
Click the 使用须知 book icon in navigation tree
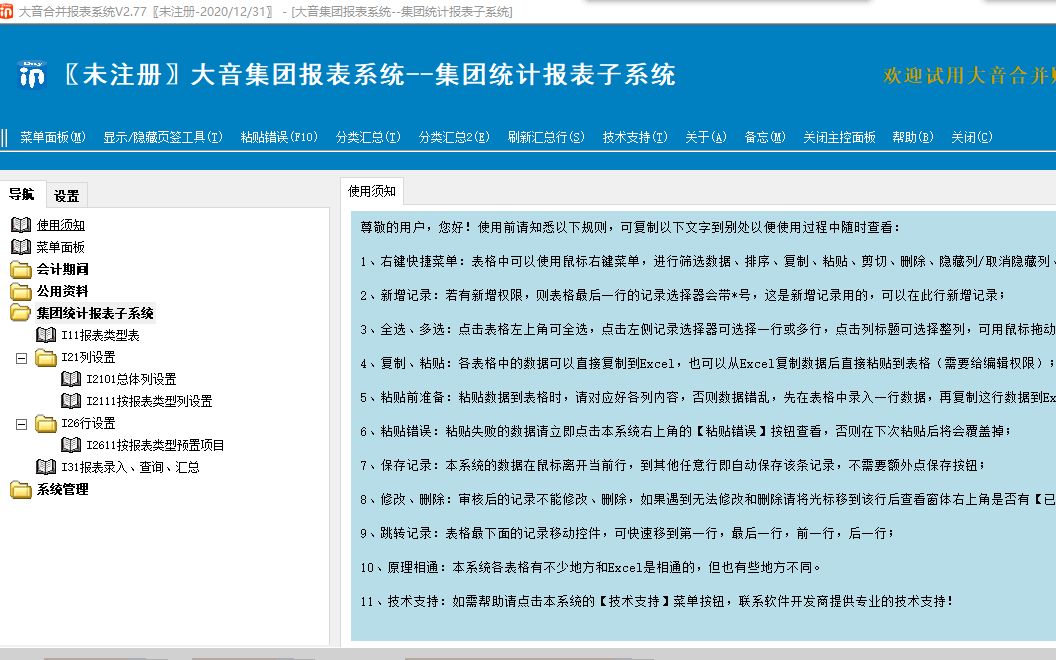21,224
